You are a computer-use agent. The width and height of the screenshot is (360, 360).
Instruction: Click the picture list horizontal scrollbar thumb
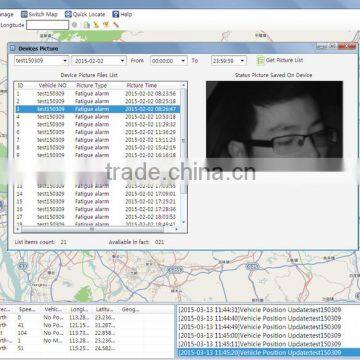point(92,230)
